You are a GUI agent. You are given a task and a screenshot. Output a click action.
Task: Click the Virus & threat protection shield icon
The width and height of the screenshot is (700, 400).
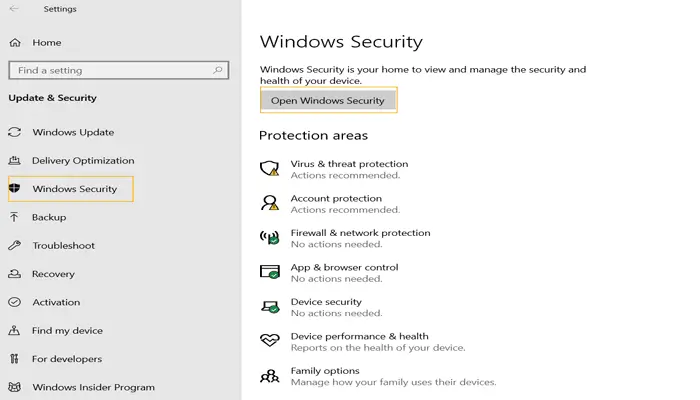(269, 168)
